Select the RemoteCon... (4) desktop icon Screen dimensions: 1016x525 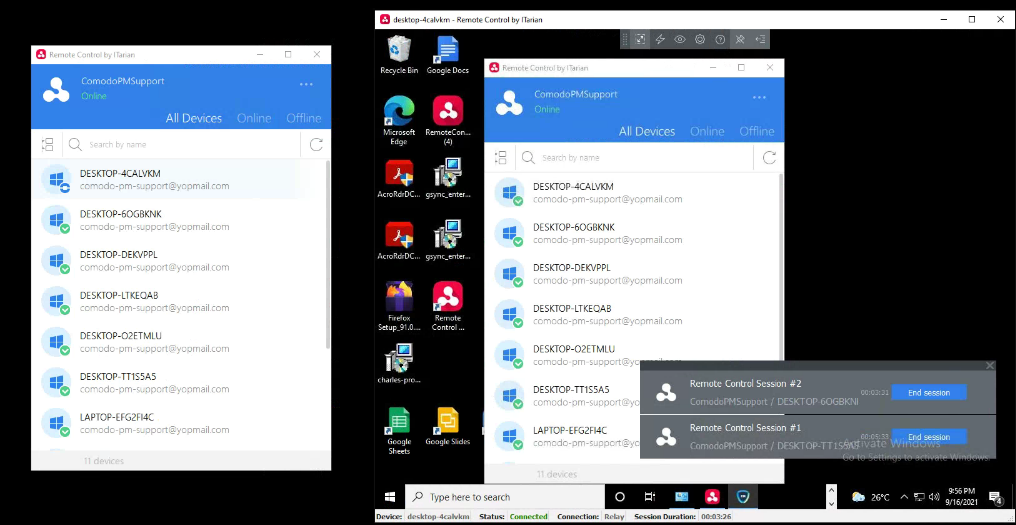[x=448, y=121]
